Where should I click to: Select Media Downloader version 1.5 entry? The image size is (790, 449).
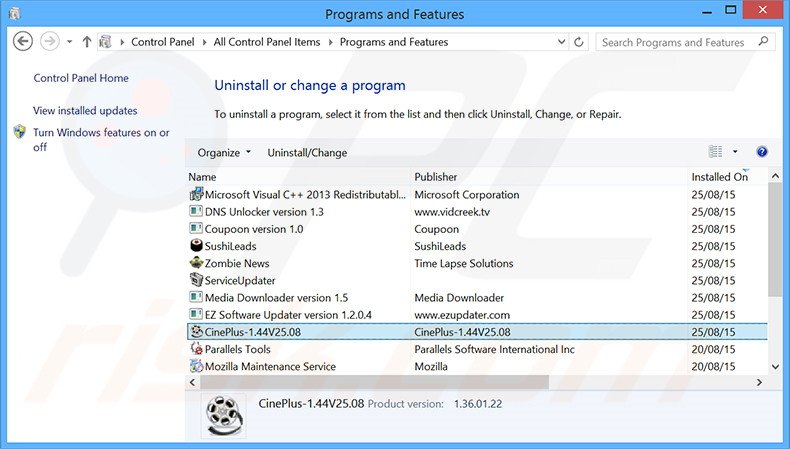tap(276, 297)
